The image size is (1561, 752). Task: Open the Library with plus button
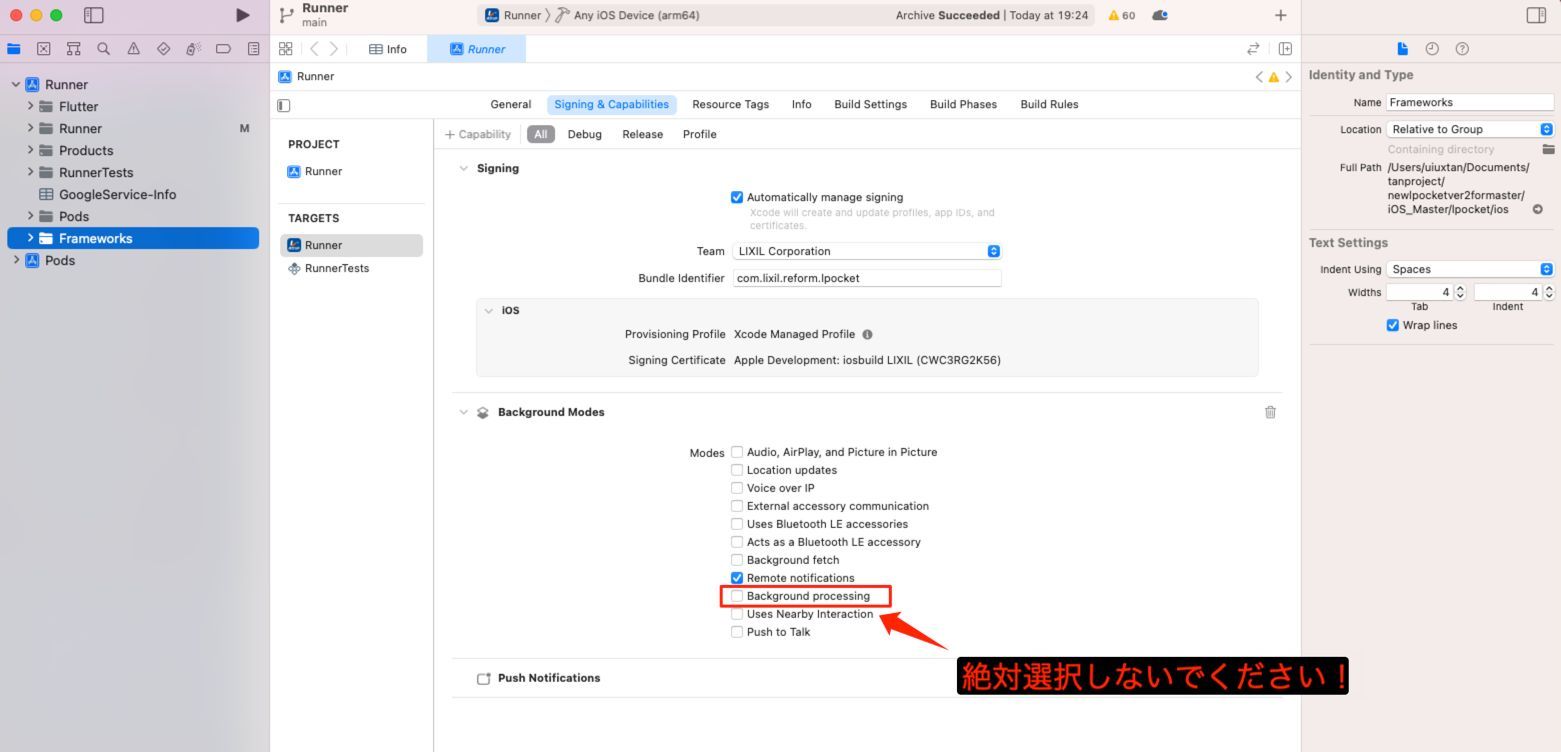[1281, 15]
